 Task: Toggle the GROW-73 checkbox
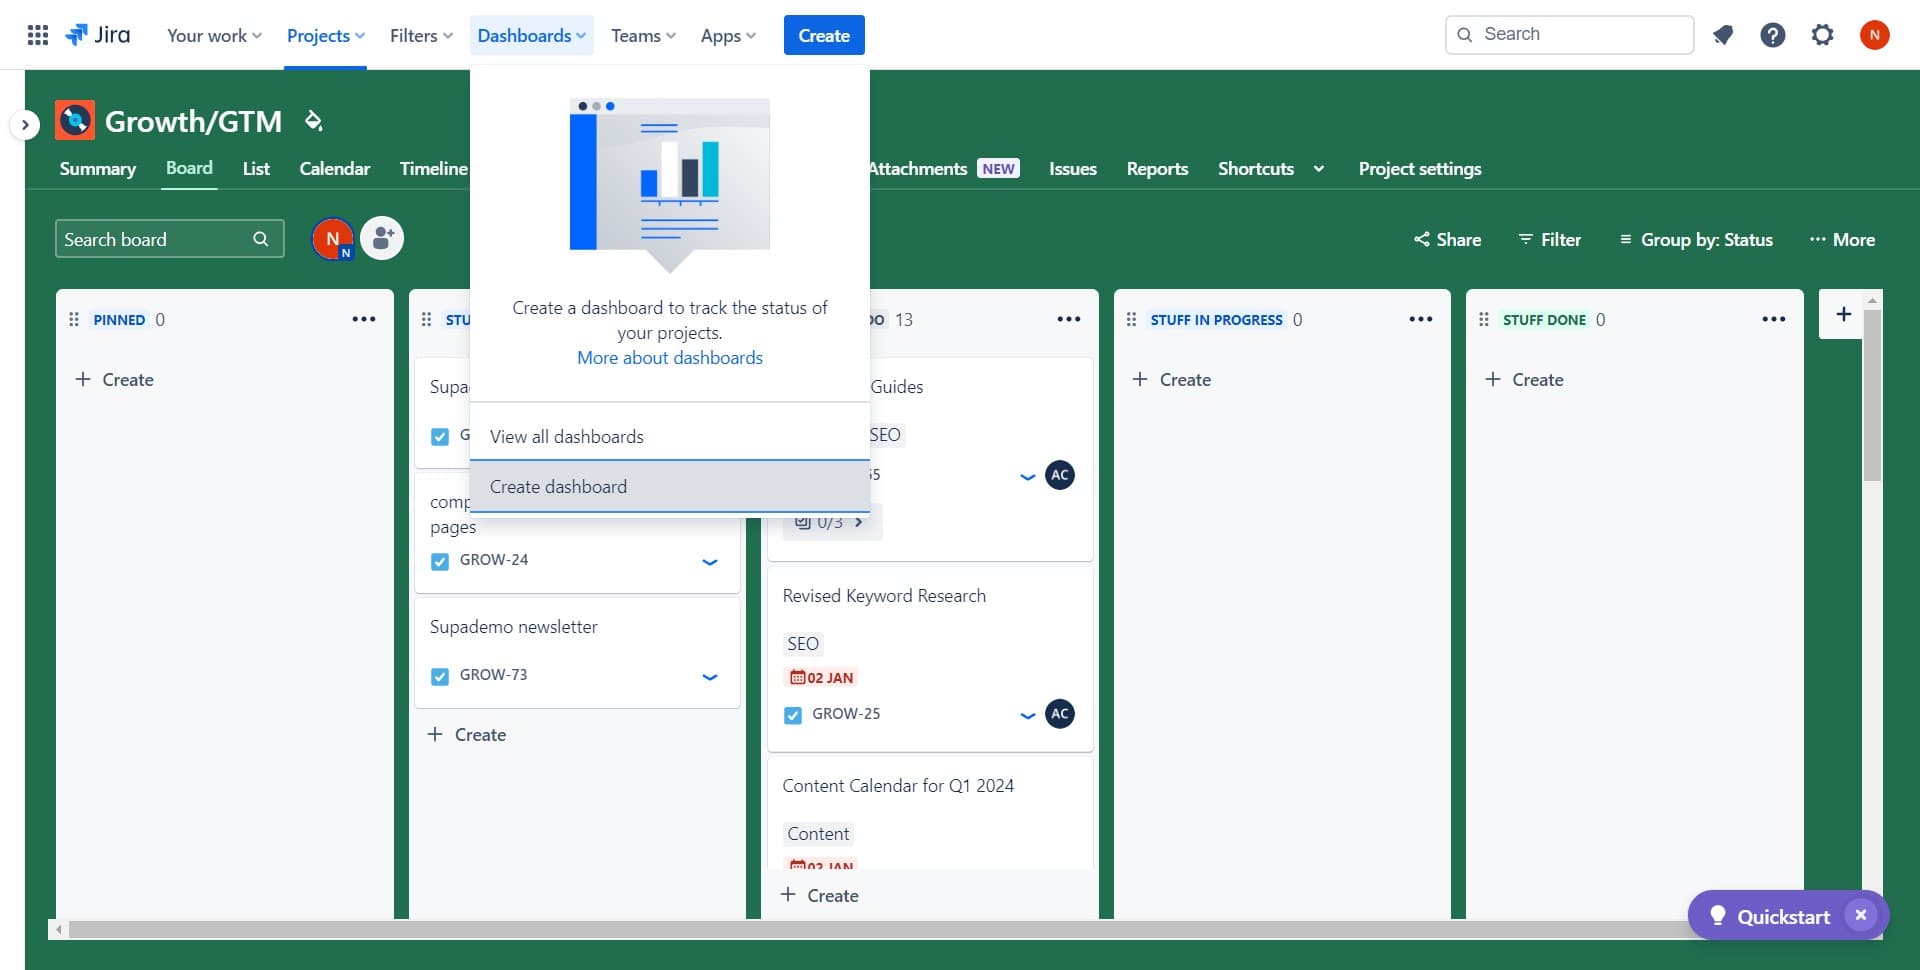pos(440,676)
